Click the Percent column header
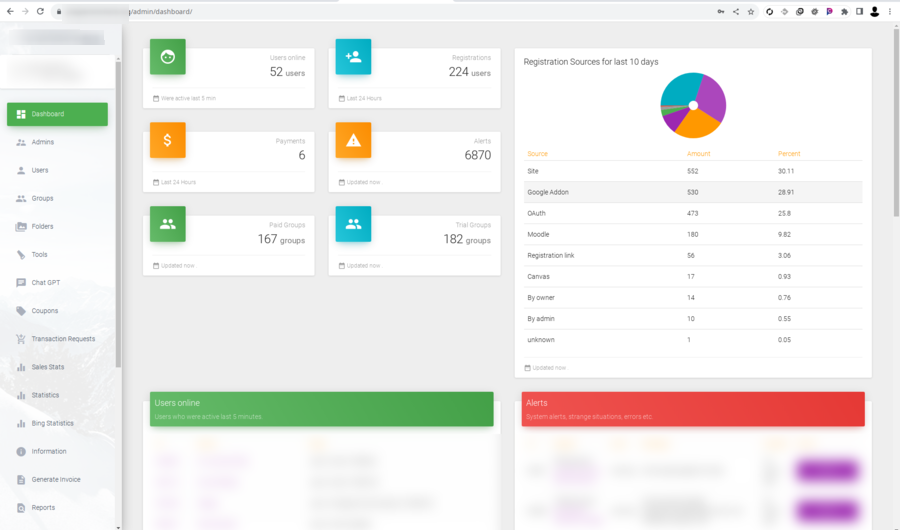The width and height of the screenshot is (900, 530). [x=789, y=154]
